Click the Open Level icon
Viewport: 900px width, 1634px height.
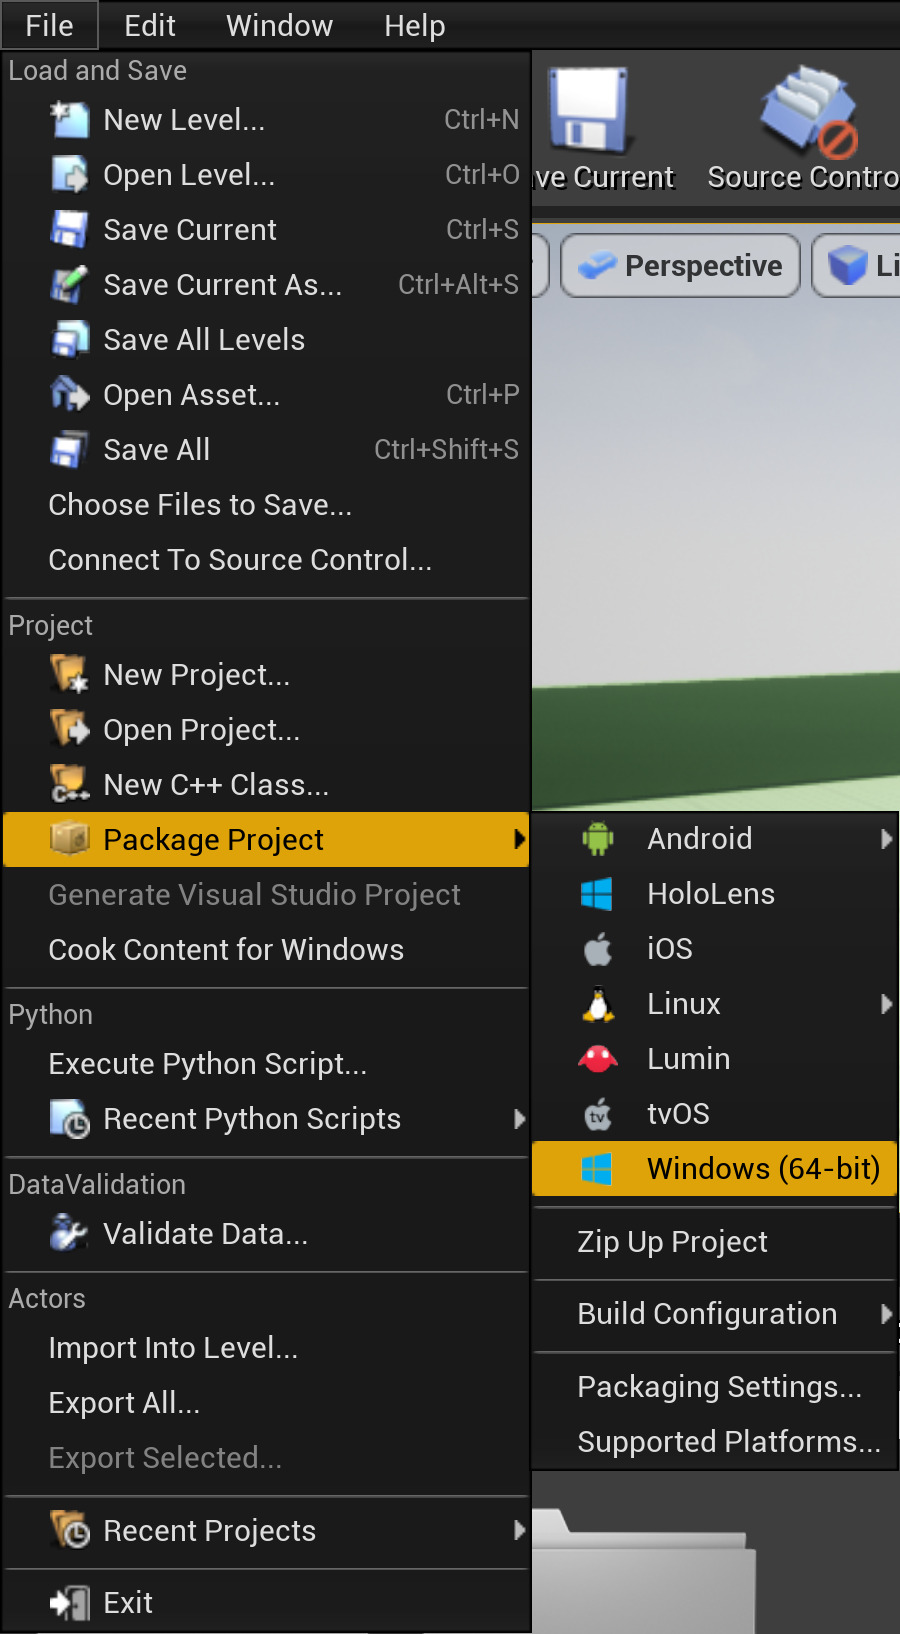[70, 175]
